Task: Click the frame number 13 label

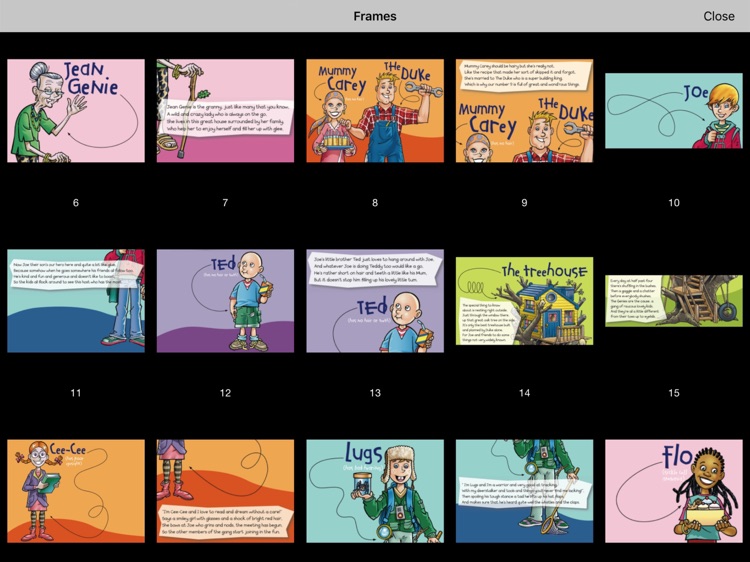Action: pyautogui.click(x=375, y=393)
